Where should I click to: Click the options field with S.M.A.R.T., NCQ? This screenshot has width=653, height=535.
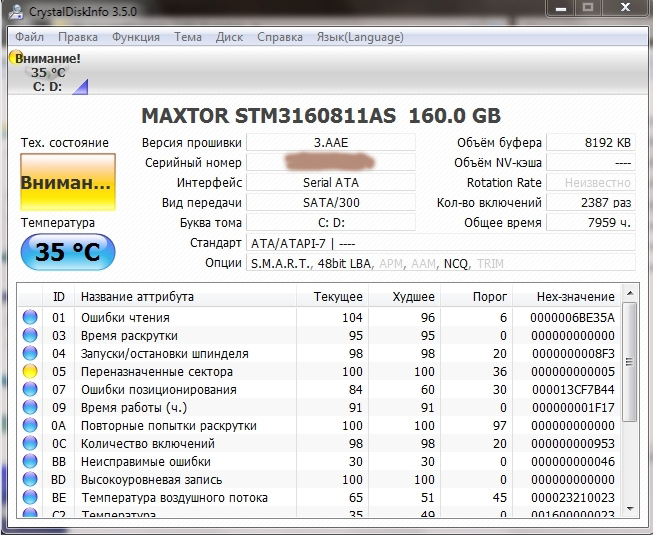(x=441, y=263)
